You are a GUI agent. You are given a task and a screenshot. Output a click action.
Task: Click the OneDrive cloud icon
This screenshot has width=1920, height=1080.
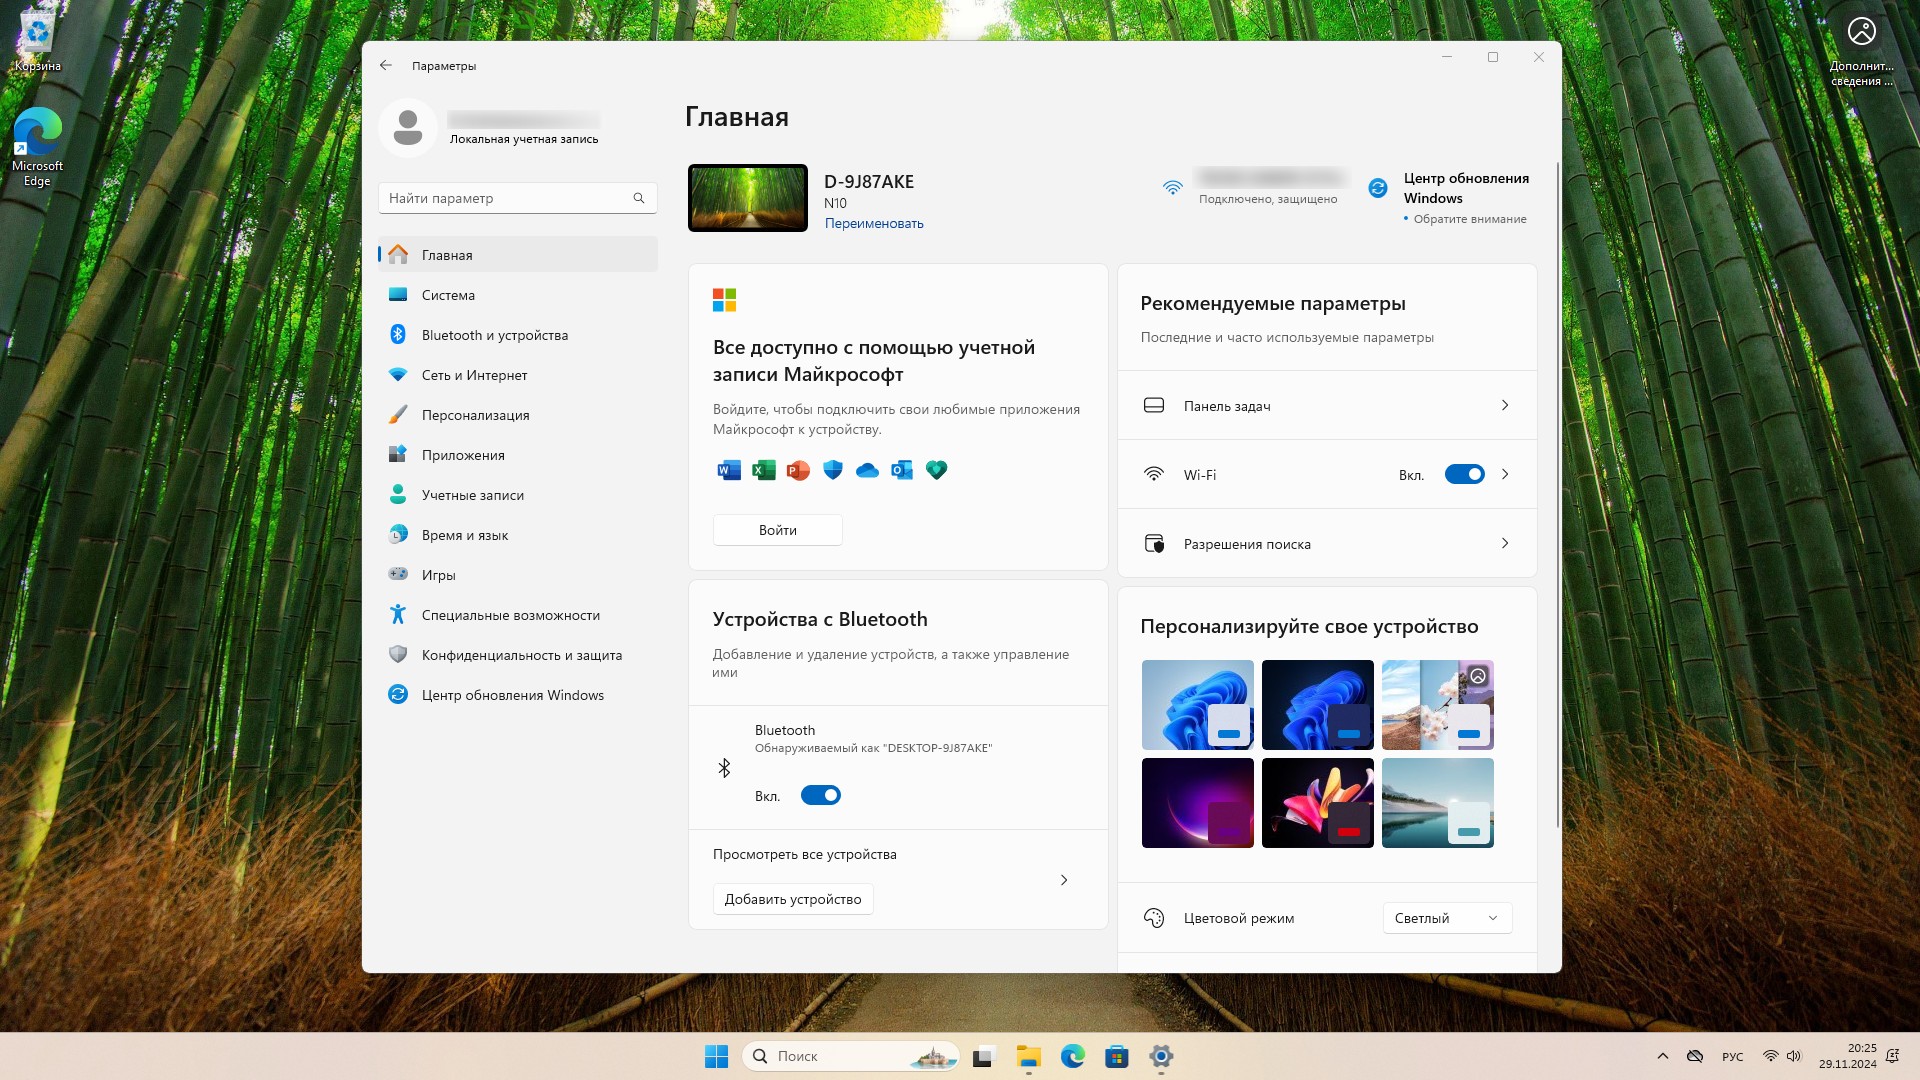[867, 470]
